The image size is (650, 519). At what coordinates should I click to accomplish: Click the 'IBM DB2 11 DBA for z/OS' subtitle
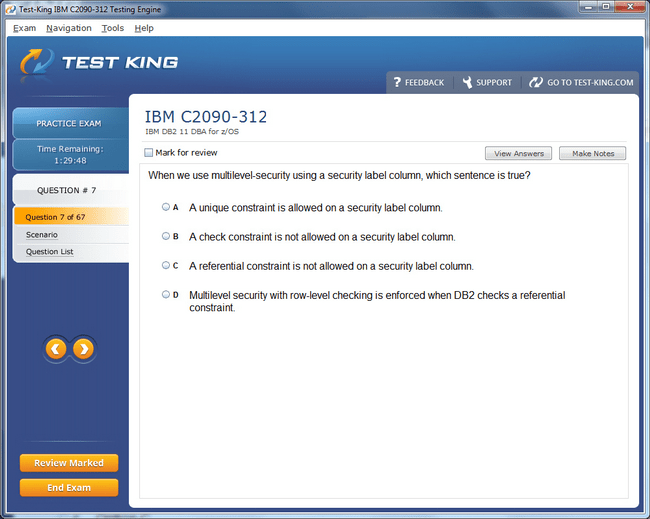click(192, 131)
